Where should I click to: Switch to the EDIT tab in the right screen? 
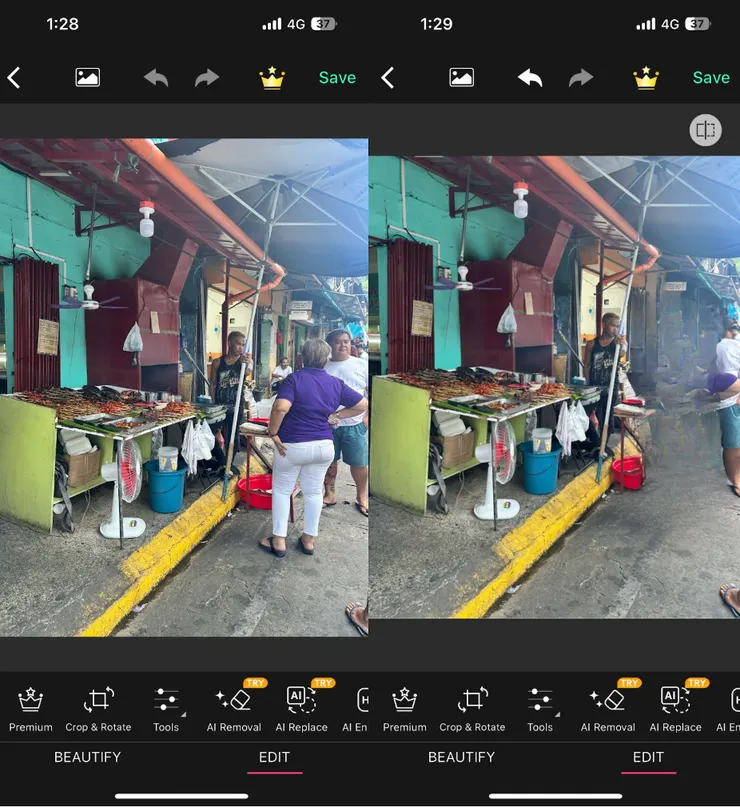(648, 757)
